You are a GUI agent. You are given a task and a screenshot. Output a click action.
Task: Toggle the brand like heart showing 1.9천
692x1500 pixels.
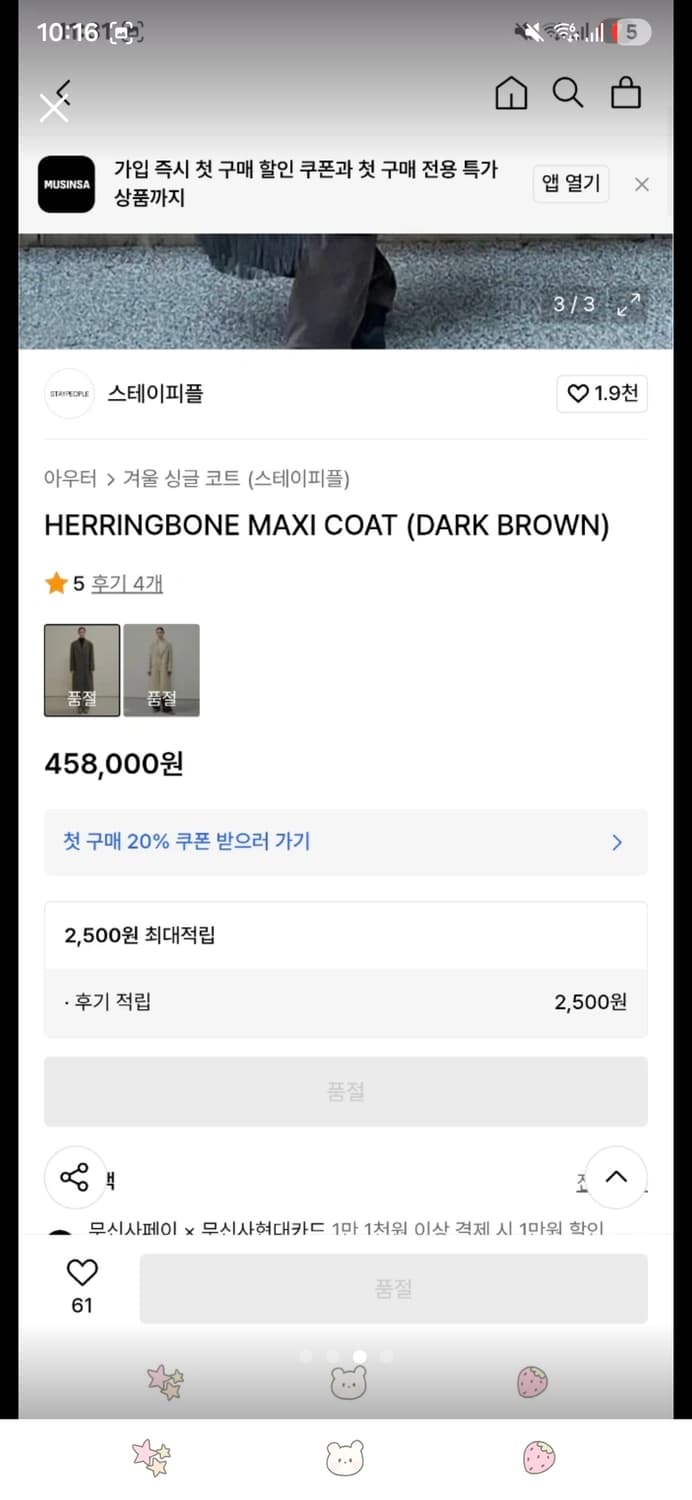pos(601,394)
